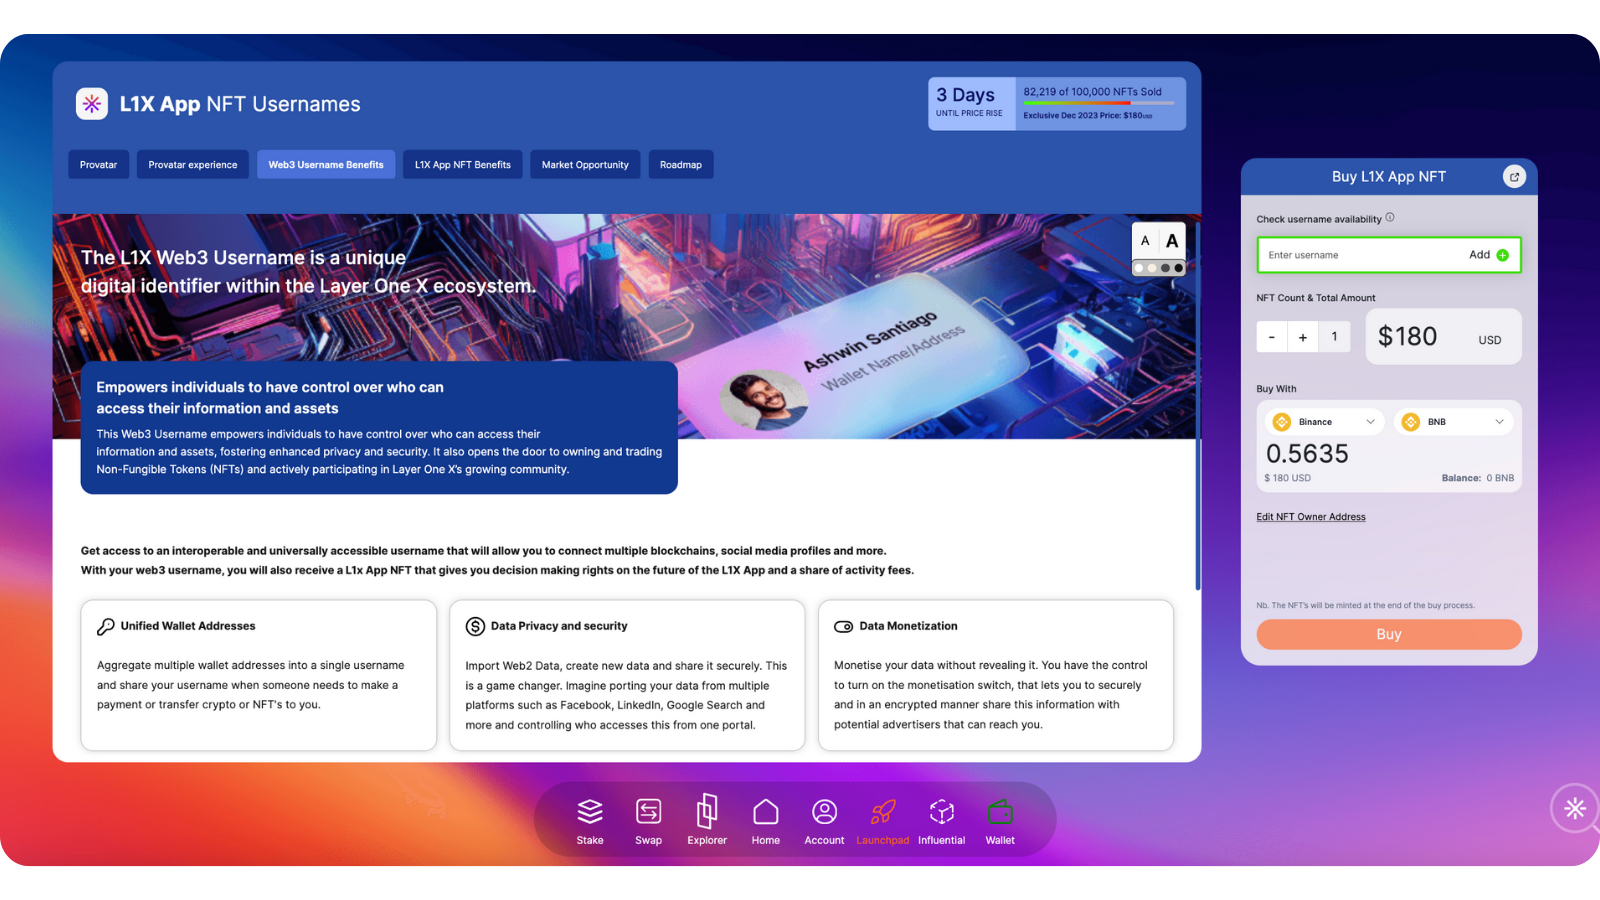Viewport: 1600px width, 900px height.
Task: Open Swap from the bottom dock
Action: pyautogui.click(x=648, y=821)
